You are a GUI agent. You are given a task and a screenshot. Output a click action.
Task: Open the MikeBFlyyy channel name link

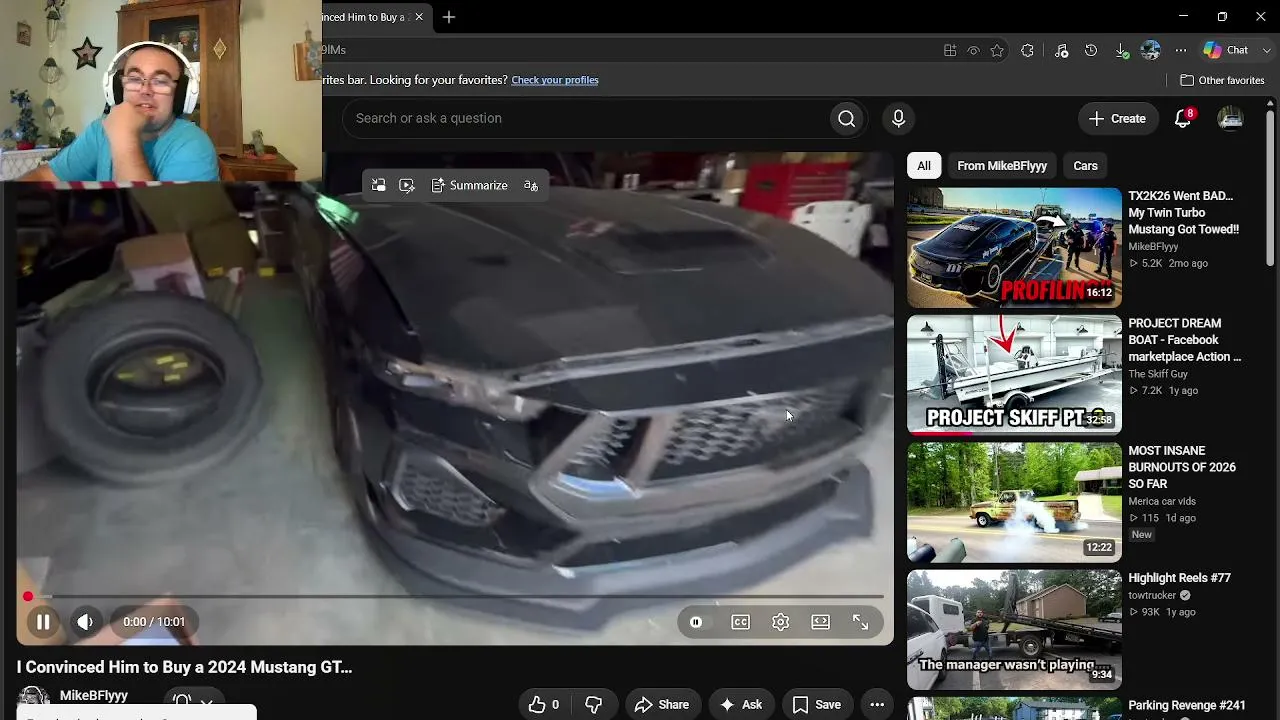tap(94, 696)
